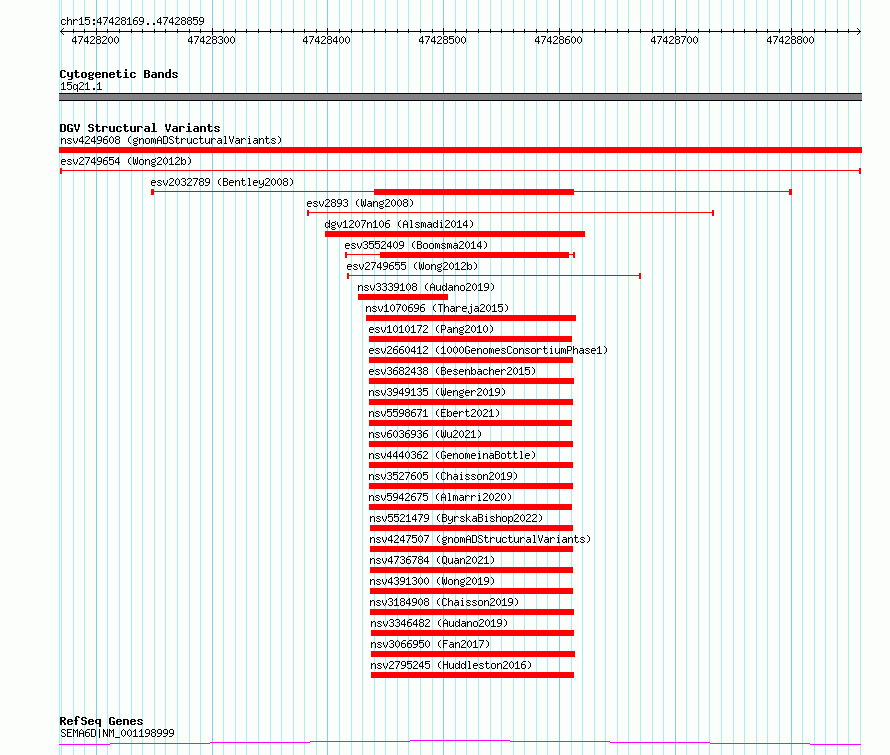
Task: Open nsv3346482 (Audano2019) variant
Action: [439, 623]
